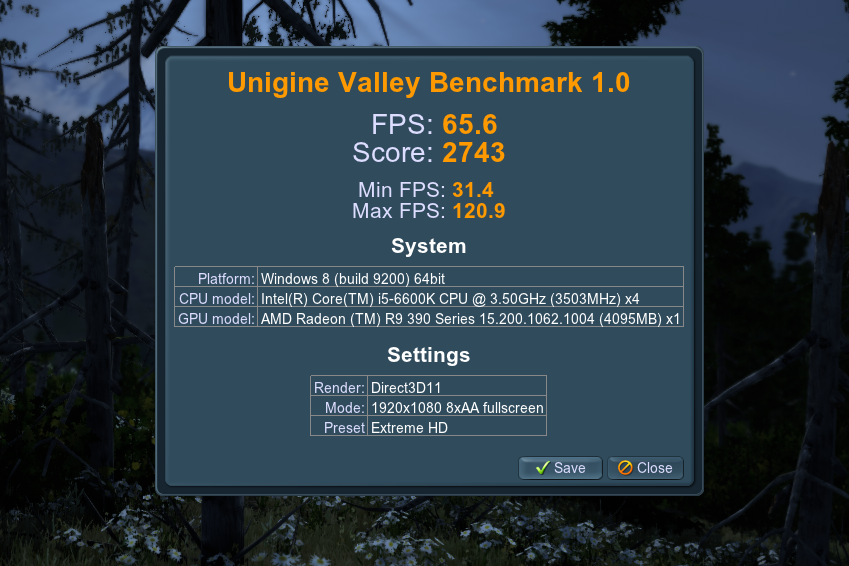Click the Close button
The width and height of the screenshot is (849, 566).
click(645, 468)
